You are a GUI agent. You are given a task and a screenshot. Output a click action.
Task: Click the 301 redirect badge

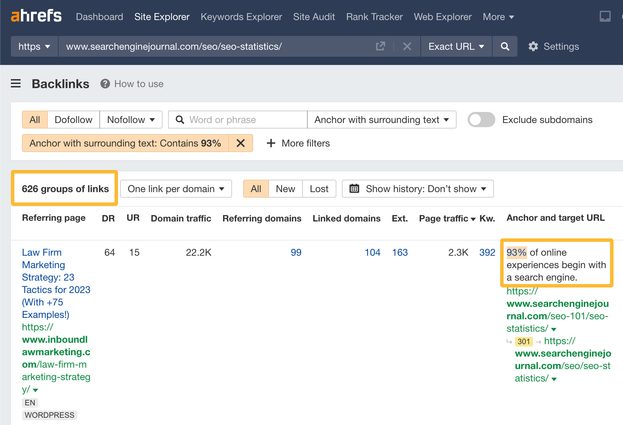[524, 341]
